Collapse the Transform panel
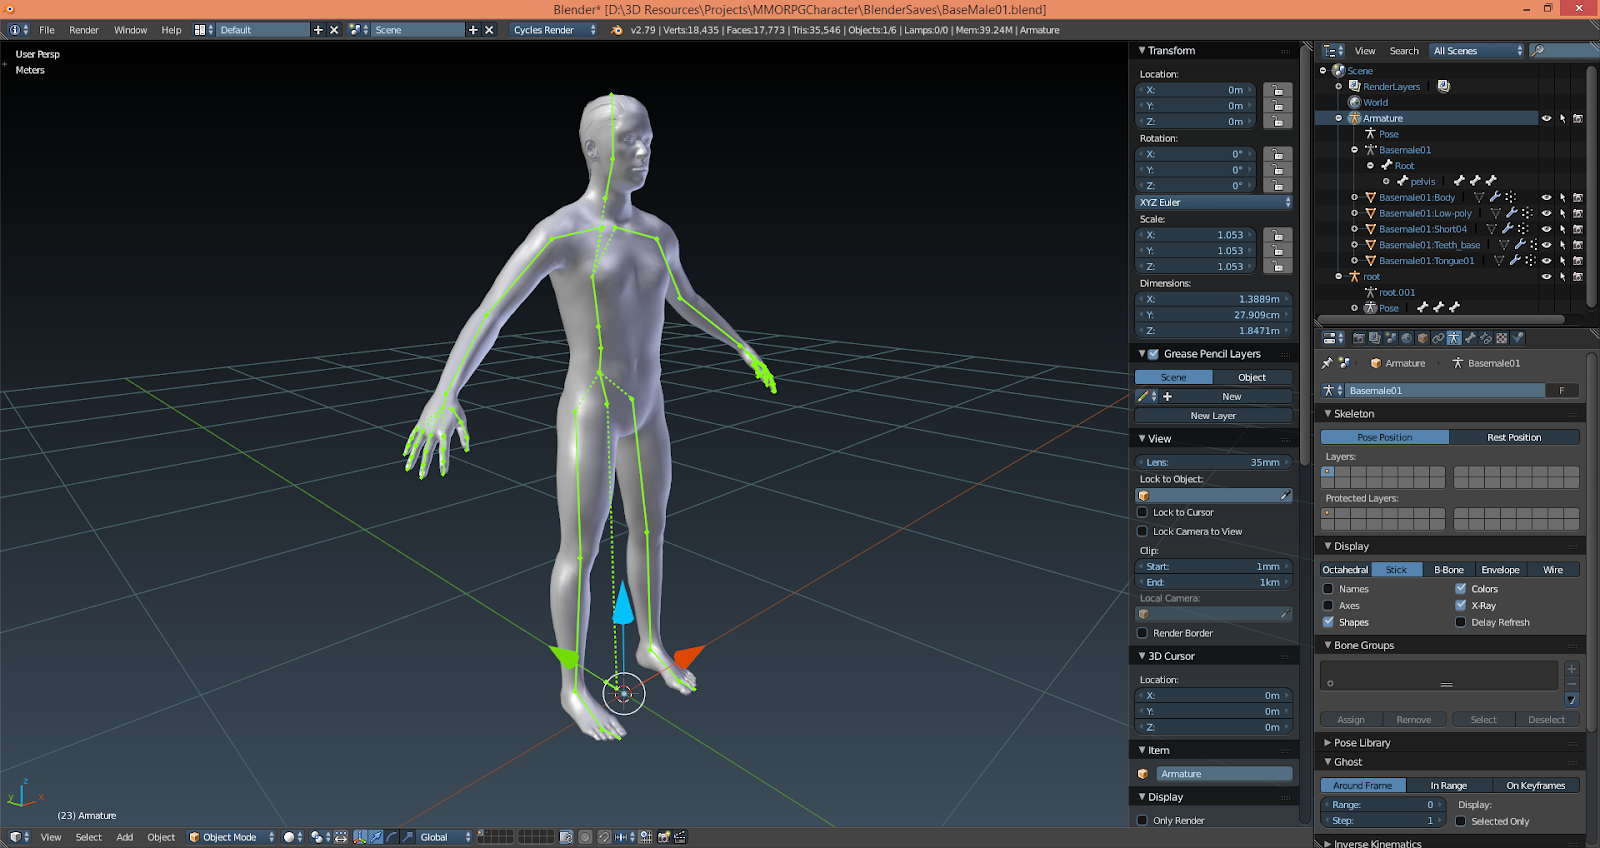1600x848 pixels. [1142, 50]
